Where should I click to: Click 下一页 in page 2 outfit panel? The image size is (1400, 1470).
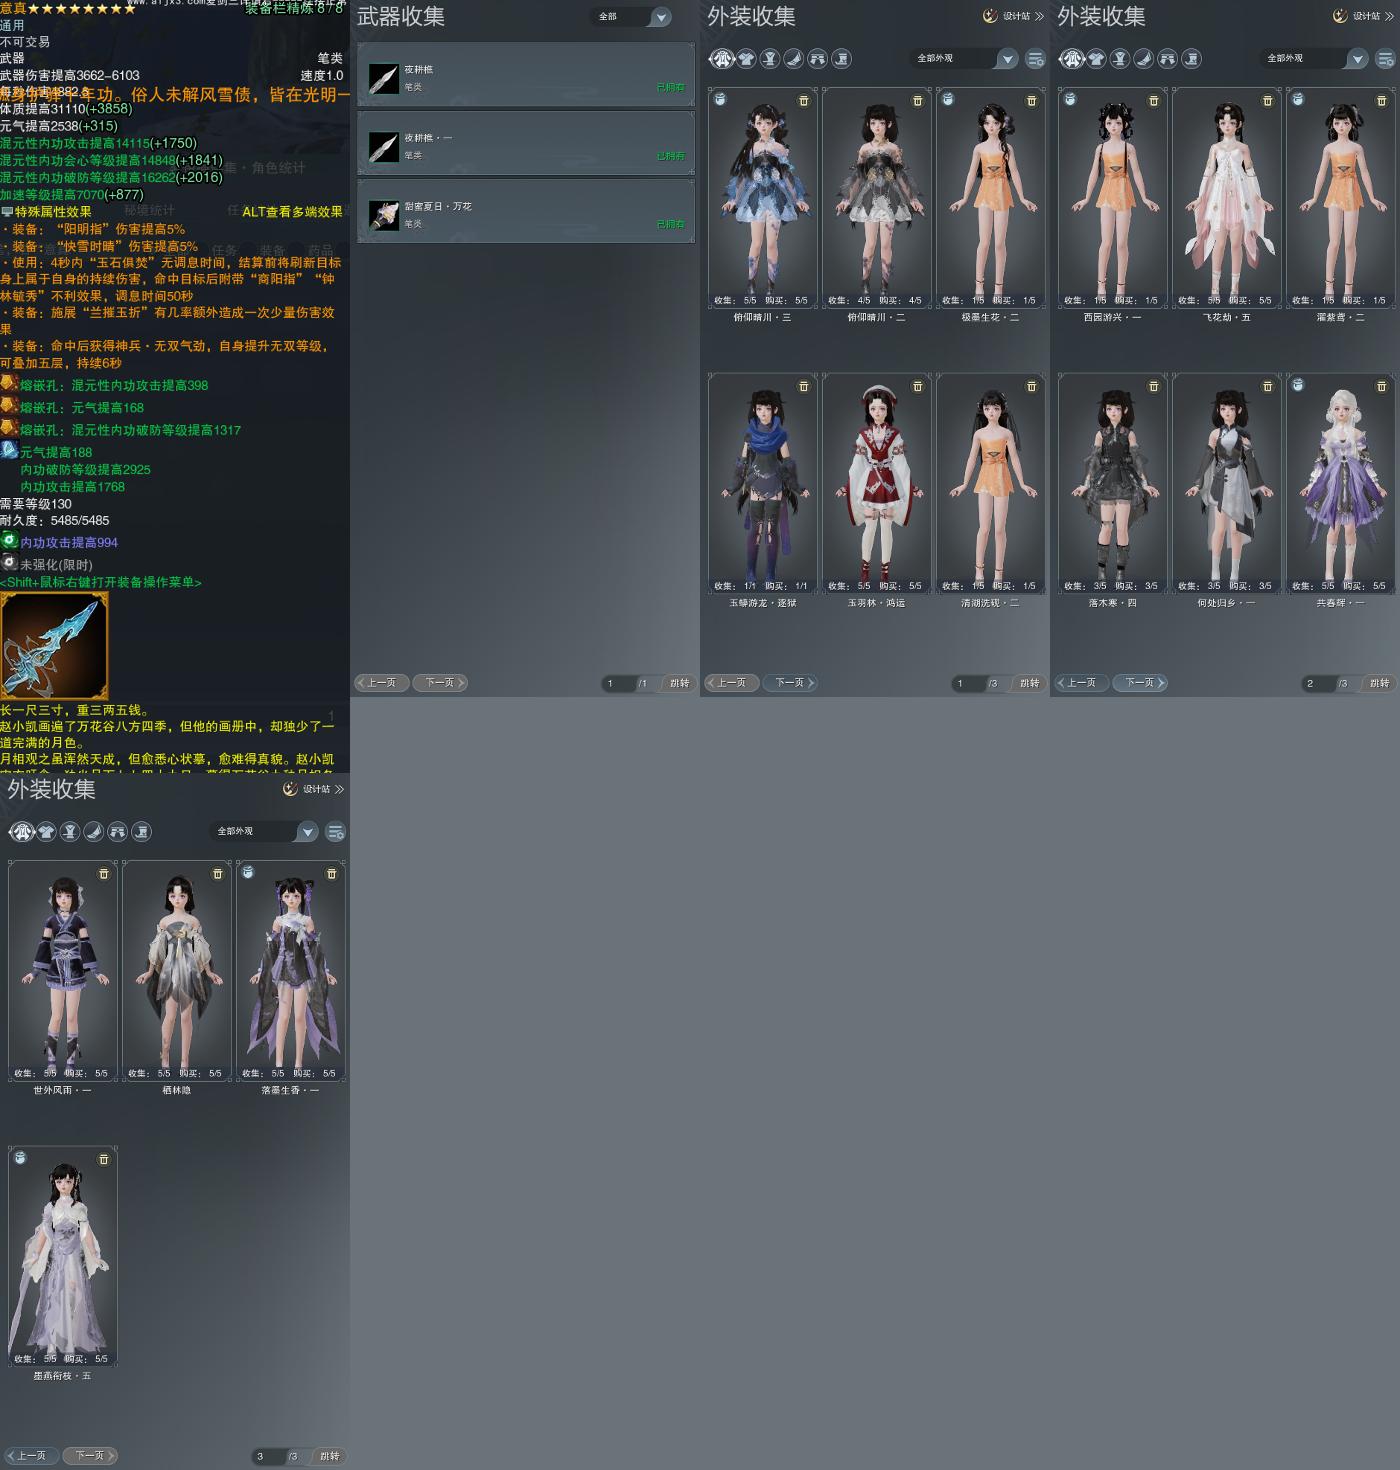[x=1140, y=683]
